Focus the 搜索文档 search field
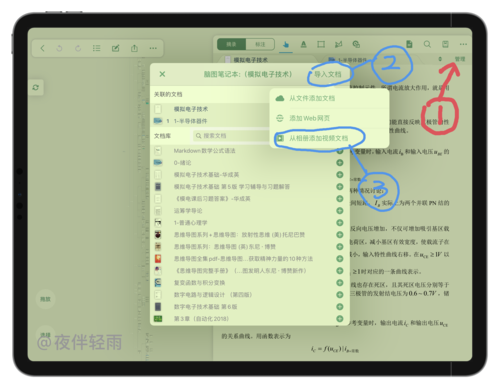500x389 pixels. 231,136
